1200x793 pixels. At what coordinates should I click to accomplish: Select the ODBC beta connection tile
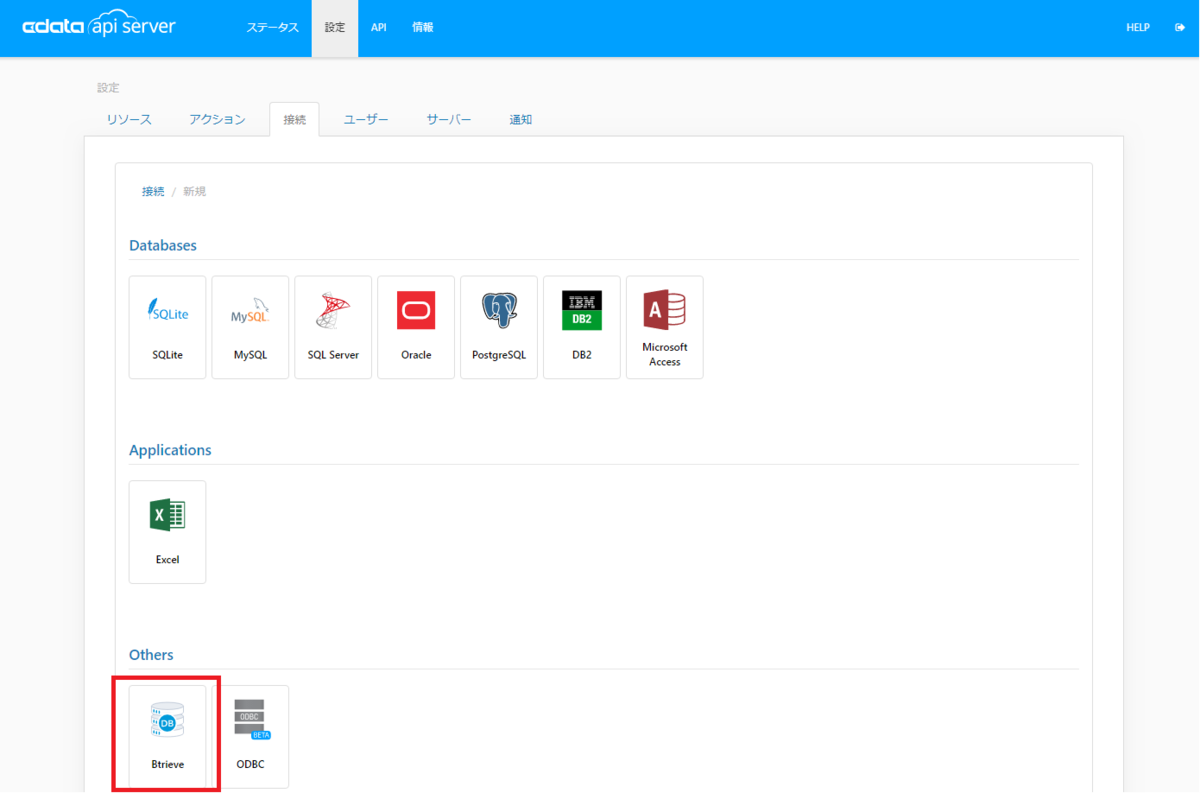[x=250, y=736]
